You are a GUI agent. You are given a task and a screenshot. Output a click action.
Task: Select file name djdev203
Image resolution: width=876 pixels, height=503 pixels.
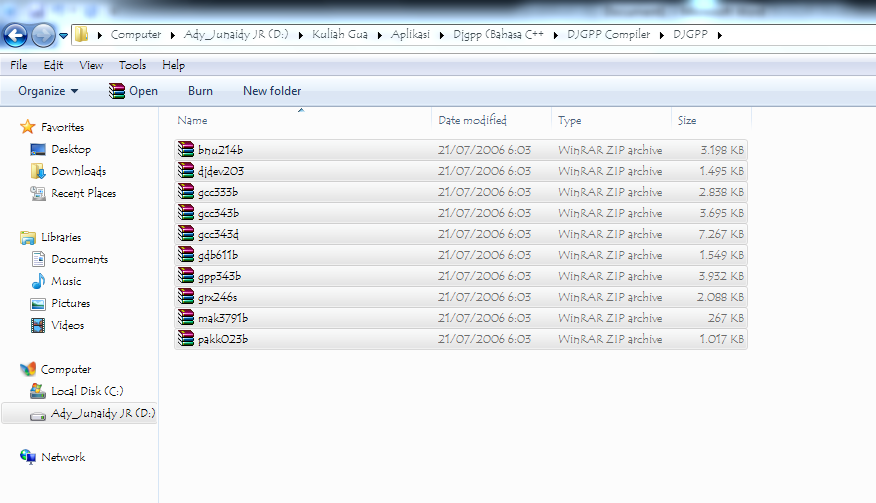(x=221, y=171)
